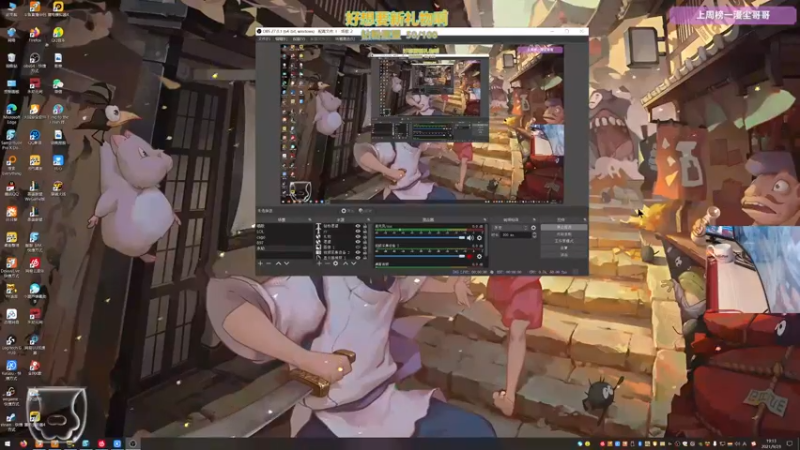
Task: Click the 退出 Exit button in Controls
Action: click(564, 255)
